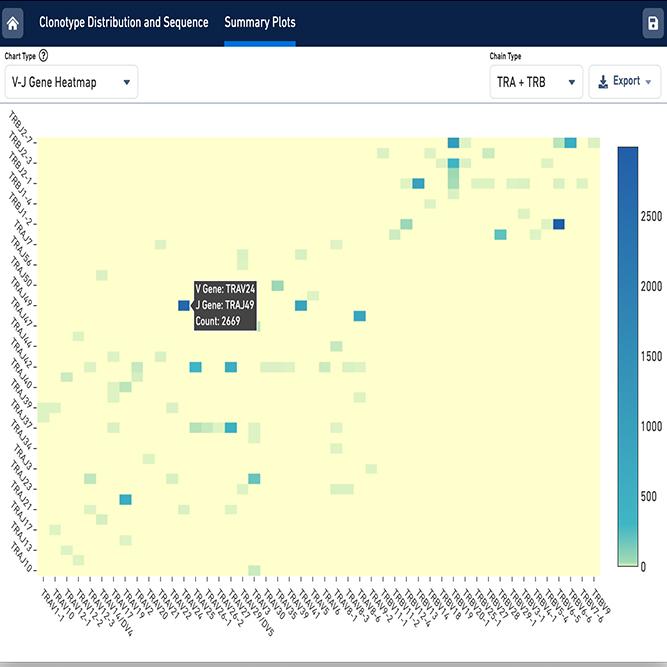Click the download icon on the Export button

603,82
